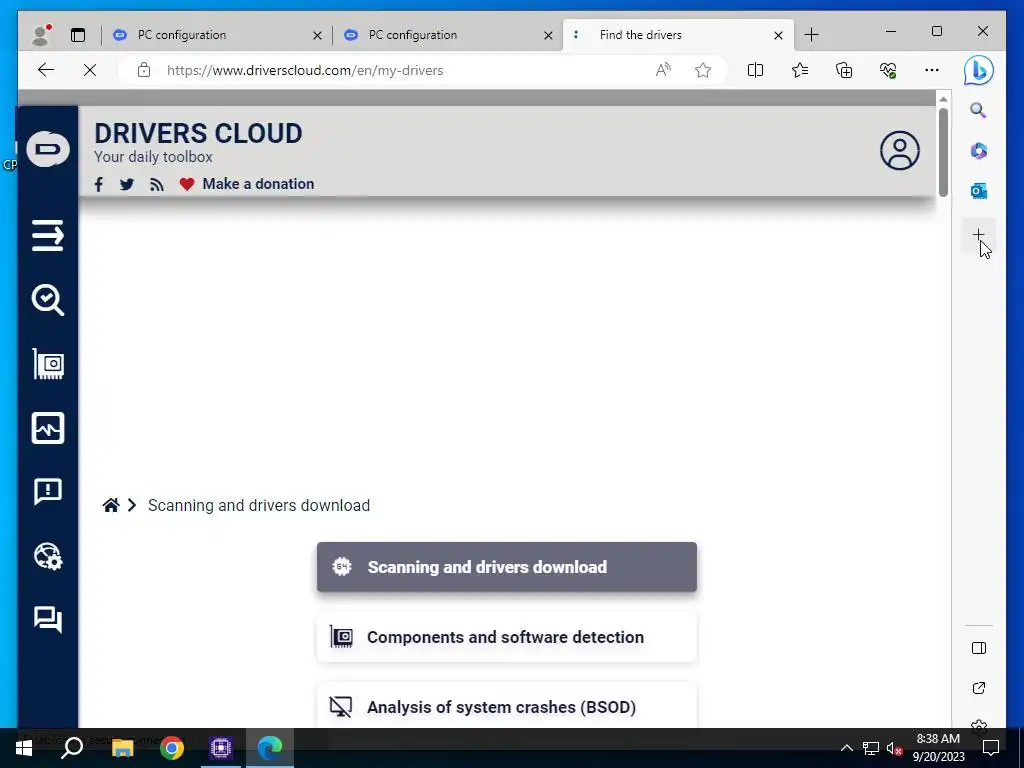Go back to previous page
1024x768 pixels.
click(x=46, y=70)
